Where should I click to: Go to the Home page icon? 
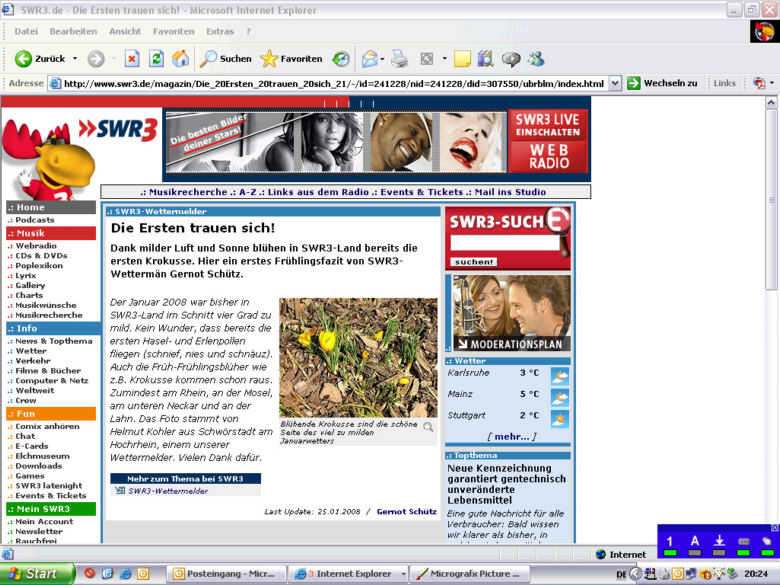181,59
